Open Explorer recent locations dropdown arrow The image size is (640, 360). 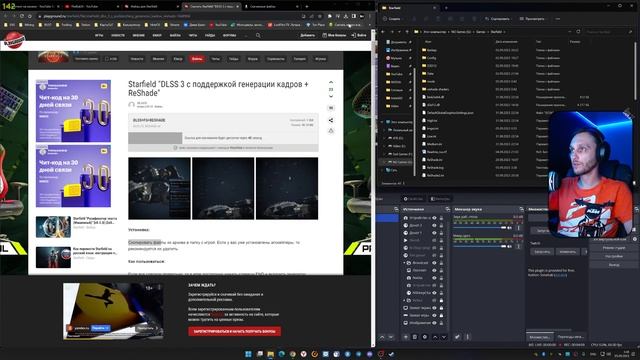pos(399,31)
